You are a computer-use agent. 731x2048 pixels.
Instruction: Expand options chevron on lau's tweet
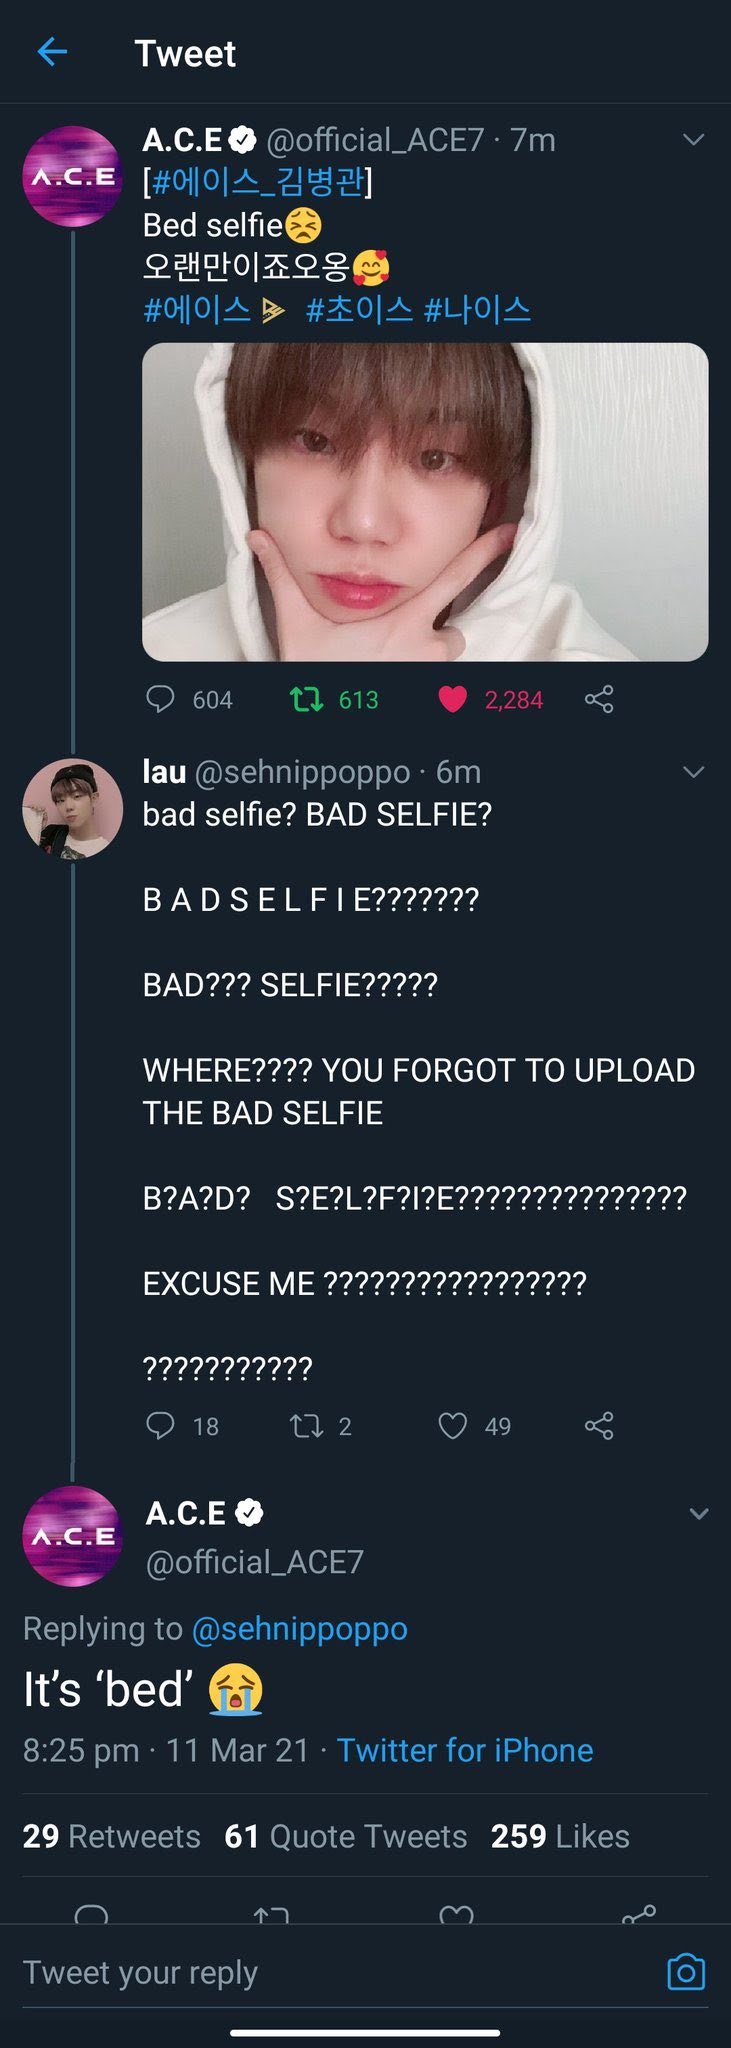pos(694,771)
